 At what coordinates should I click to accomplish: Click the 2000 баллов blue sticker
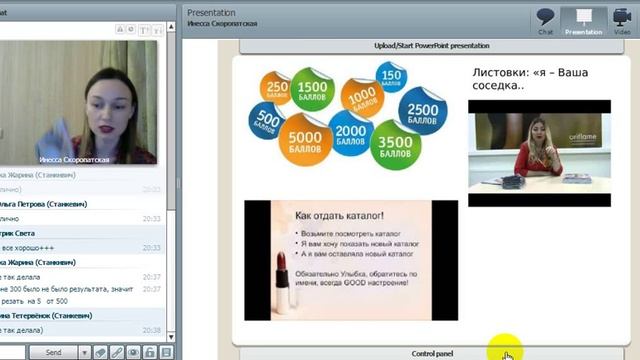[x=351, y=133]
